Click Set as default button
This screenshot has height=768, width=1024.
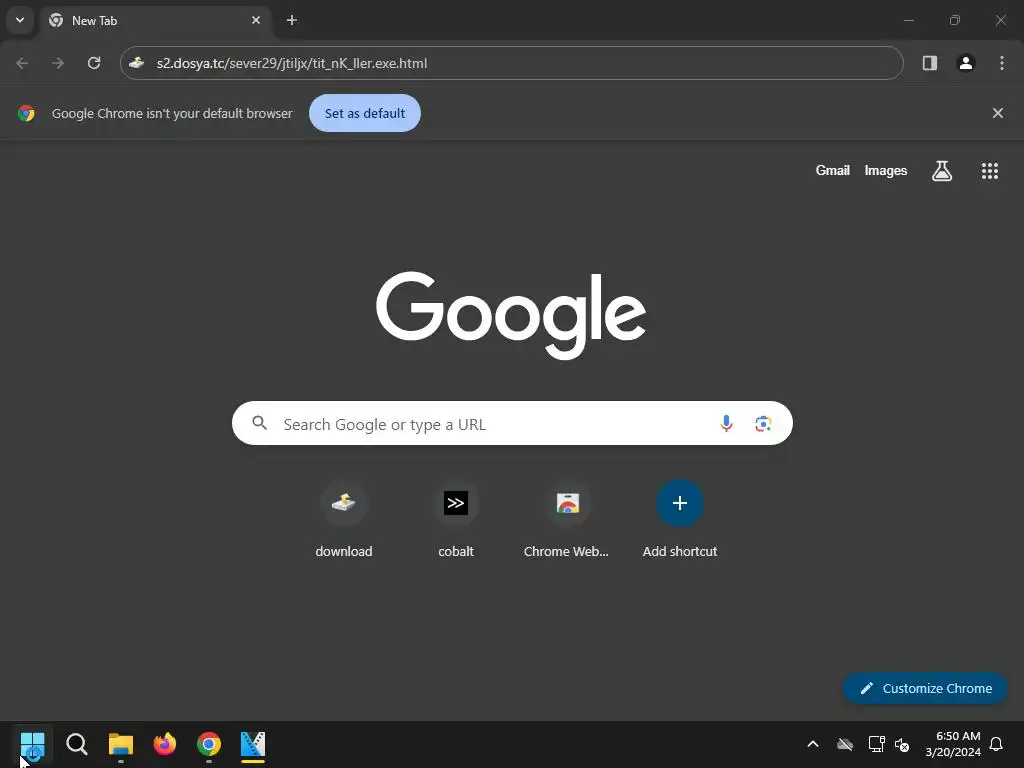click(365, 113)
